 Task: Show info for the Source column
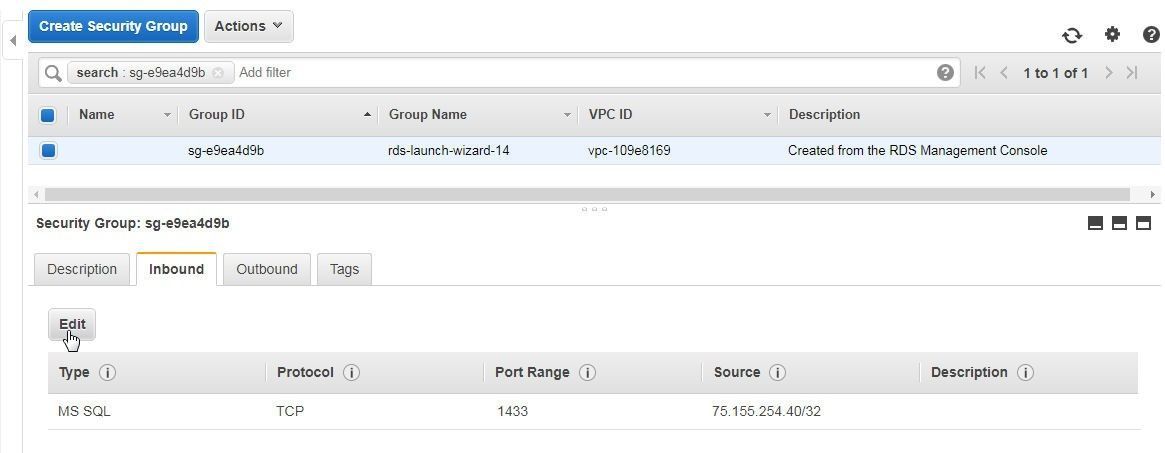click(x=777, y=373)
